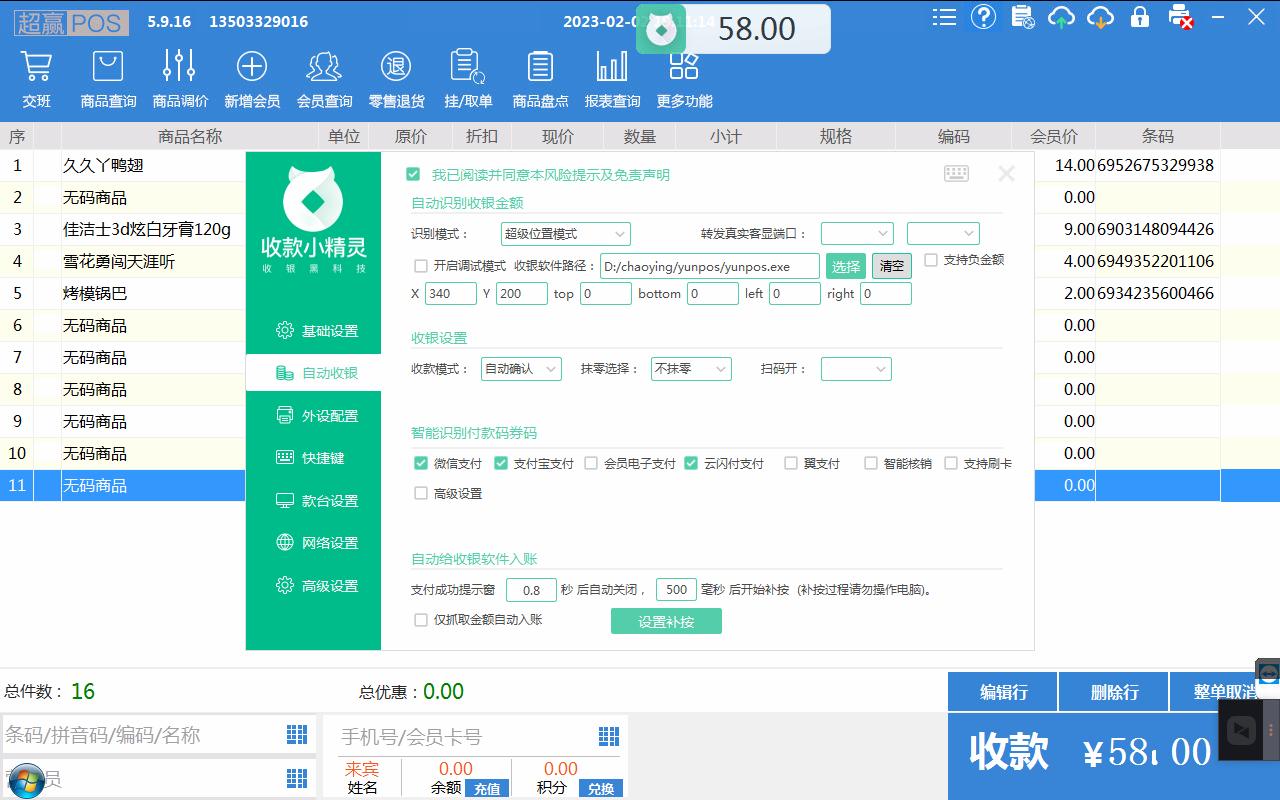1280x800 pixels.
Task: Close the 收款小精灵 settings dialog
Action: click(1006, 174)
